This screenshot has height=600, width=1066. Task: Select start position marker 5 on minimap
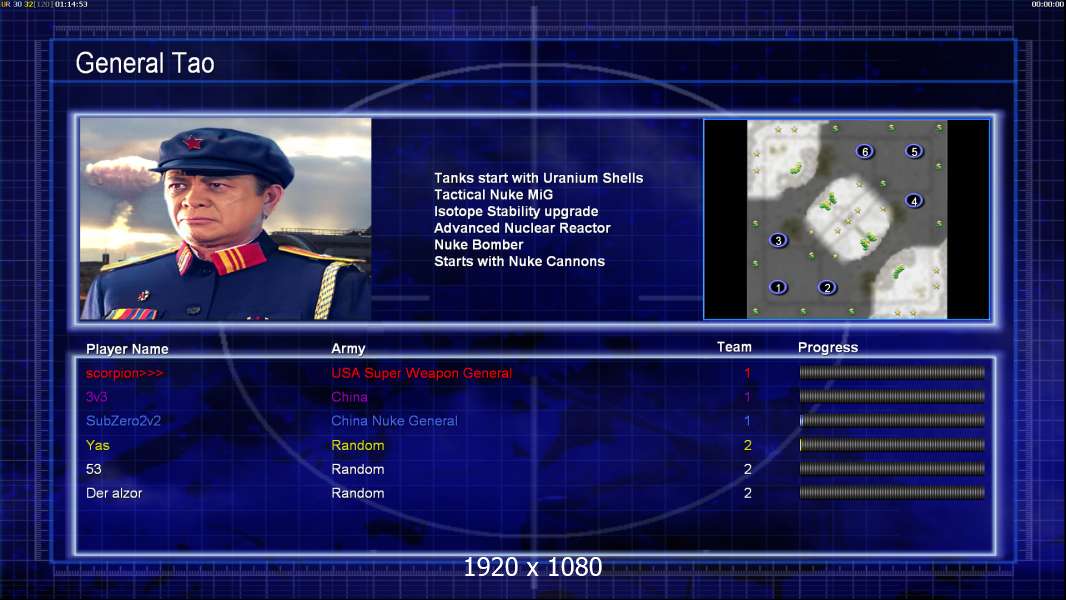(914, 151)
